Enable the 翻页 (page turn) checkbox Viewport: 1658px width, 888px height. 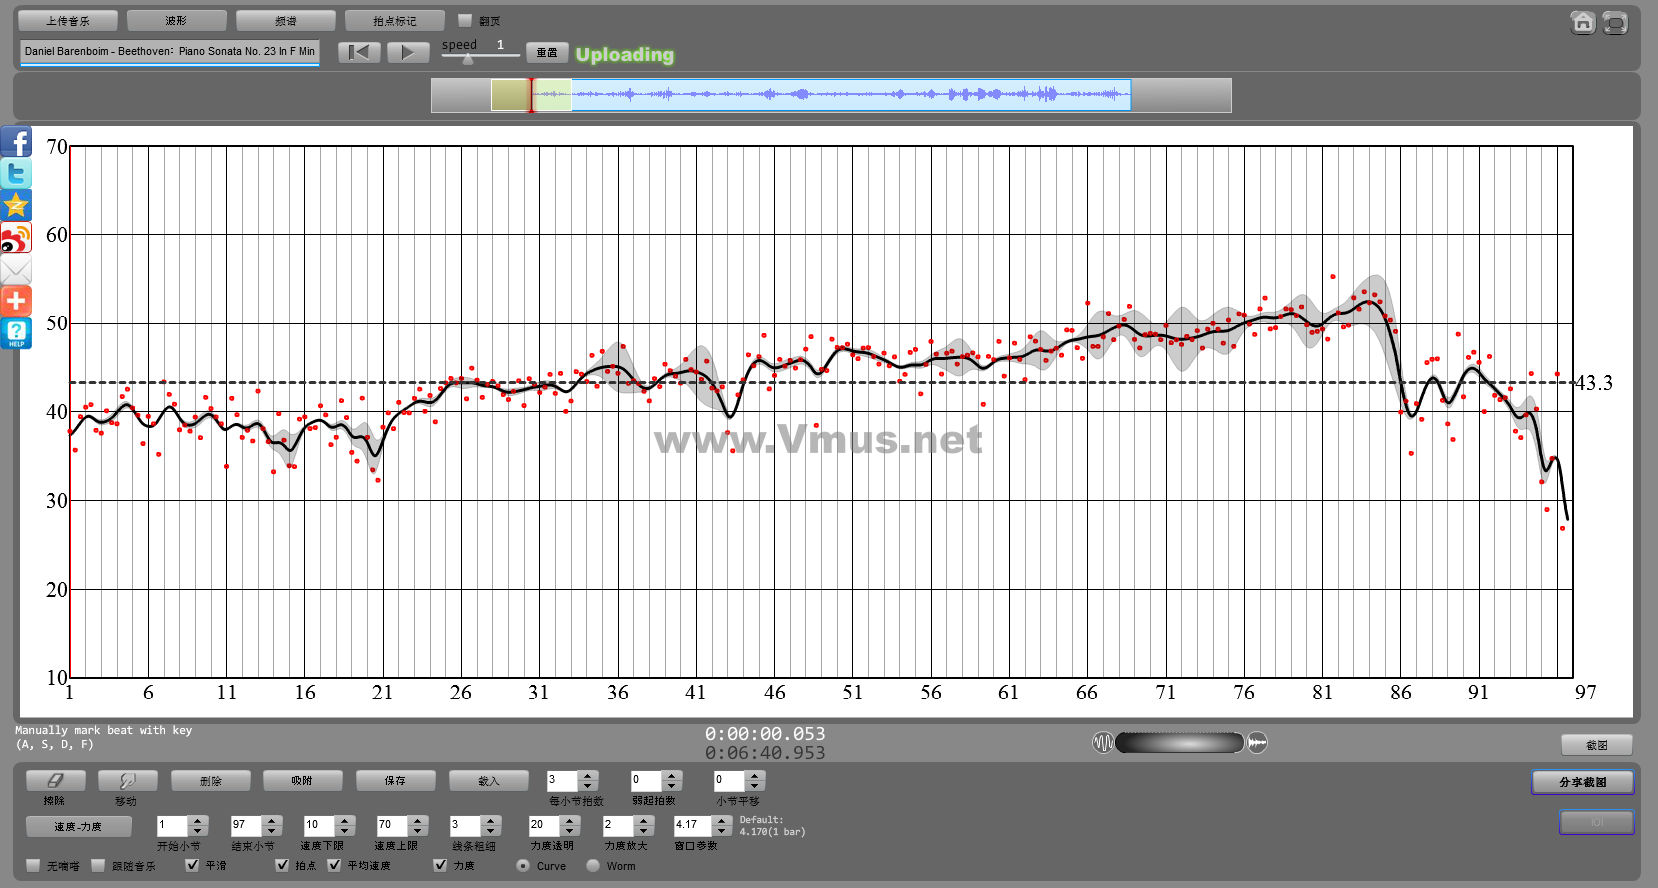coord(465,20)
